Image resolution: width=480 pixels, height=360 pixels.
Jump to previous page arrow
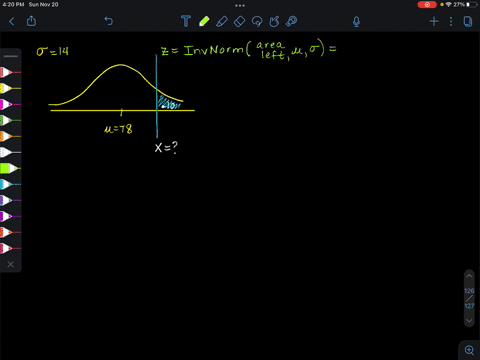(469, 276)
